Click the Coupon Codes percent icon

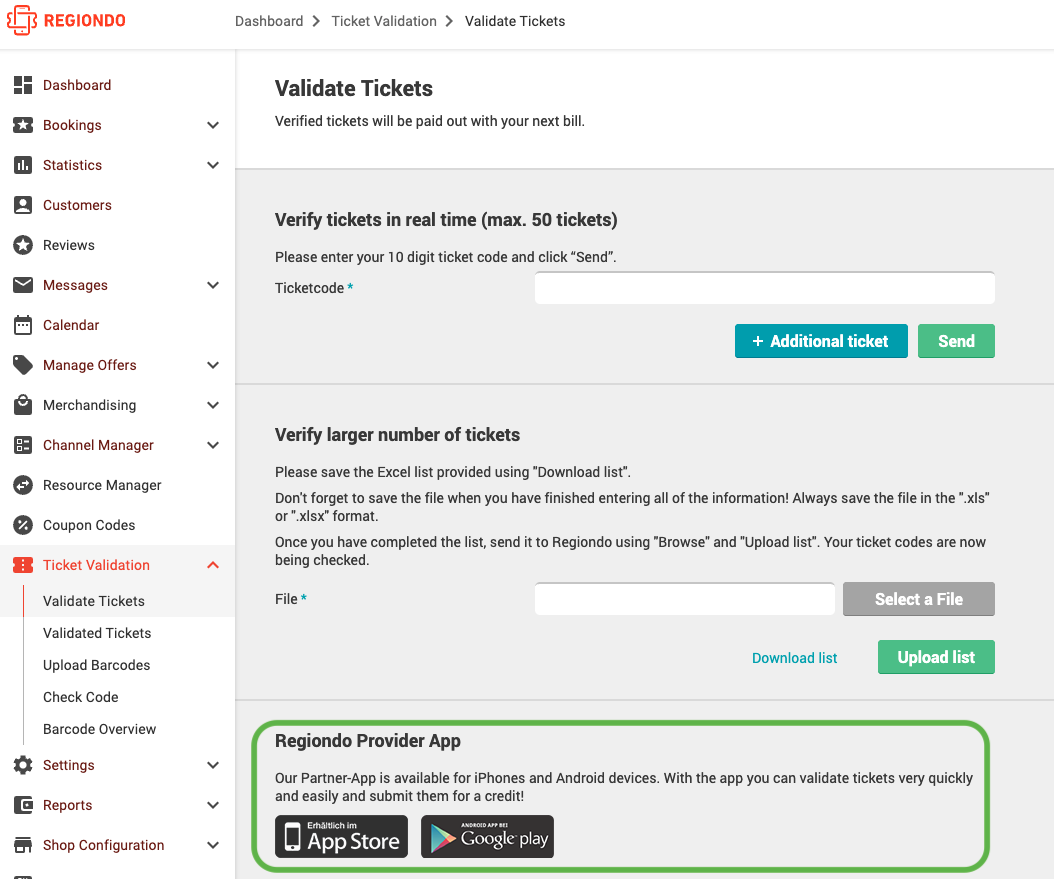(23, 525)
